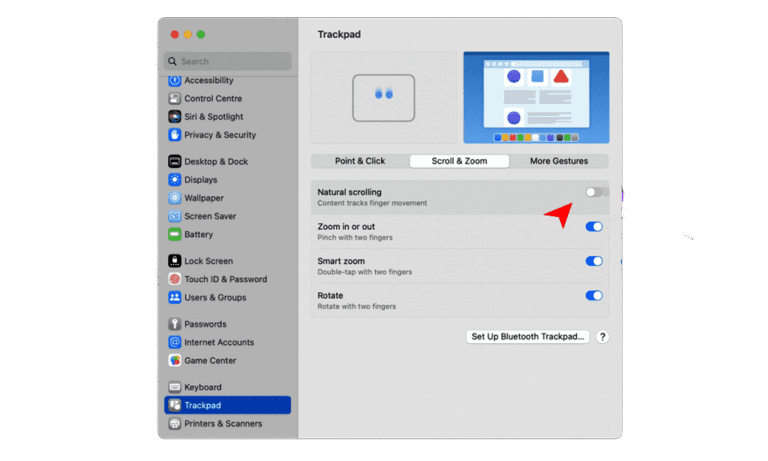
Task: Open Siri & Spotlight settings
Action: [x=213, y=117]
